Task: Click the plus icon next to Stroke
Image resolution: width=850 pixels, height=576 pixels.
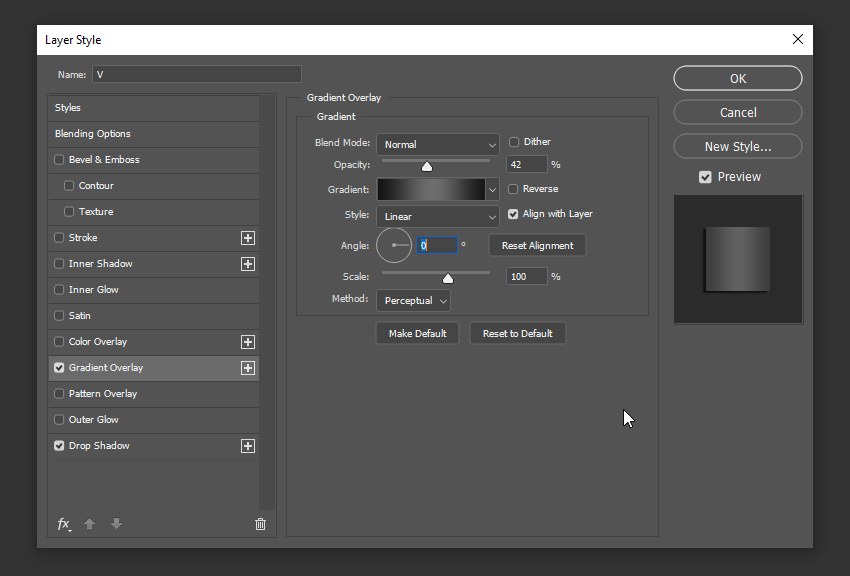Action: (247, 238)
